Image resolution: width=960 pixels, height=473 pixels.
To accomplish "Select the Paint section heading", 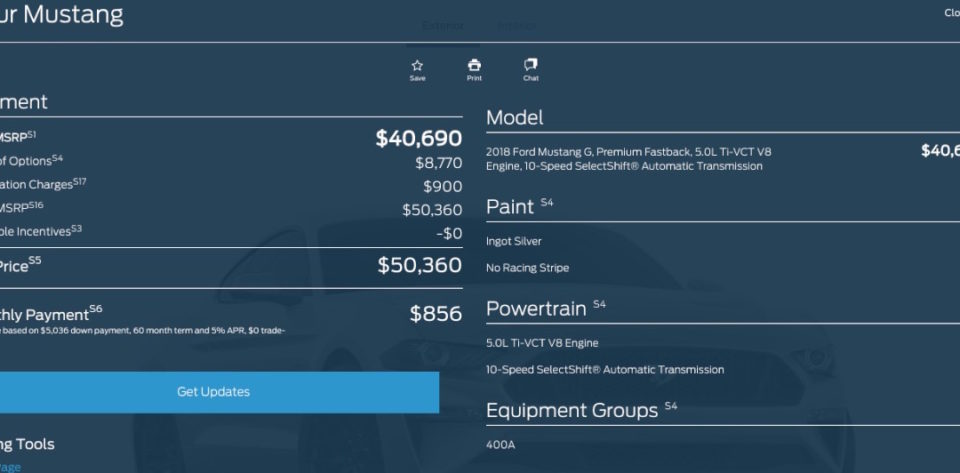I will point(510,207).
